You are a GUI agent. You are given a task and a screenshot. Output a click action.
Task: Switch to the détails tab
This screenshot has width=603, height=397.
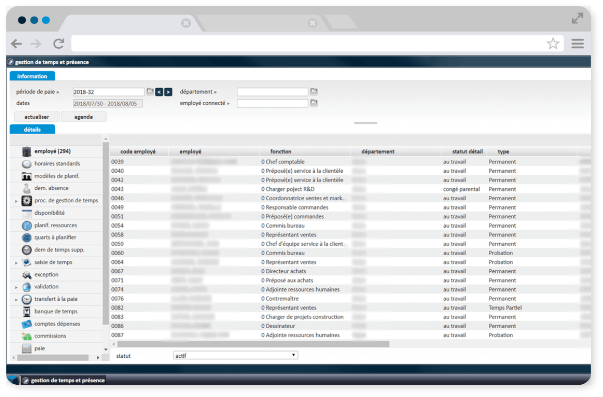(32, 130)
